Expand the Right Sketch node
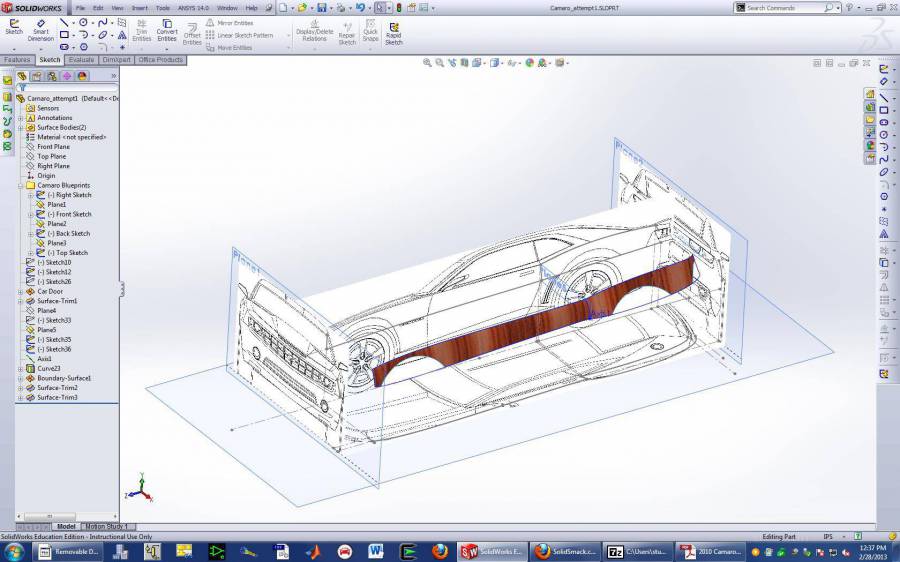The width and height of the screenshot is (900, 562). click(30, 195)
